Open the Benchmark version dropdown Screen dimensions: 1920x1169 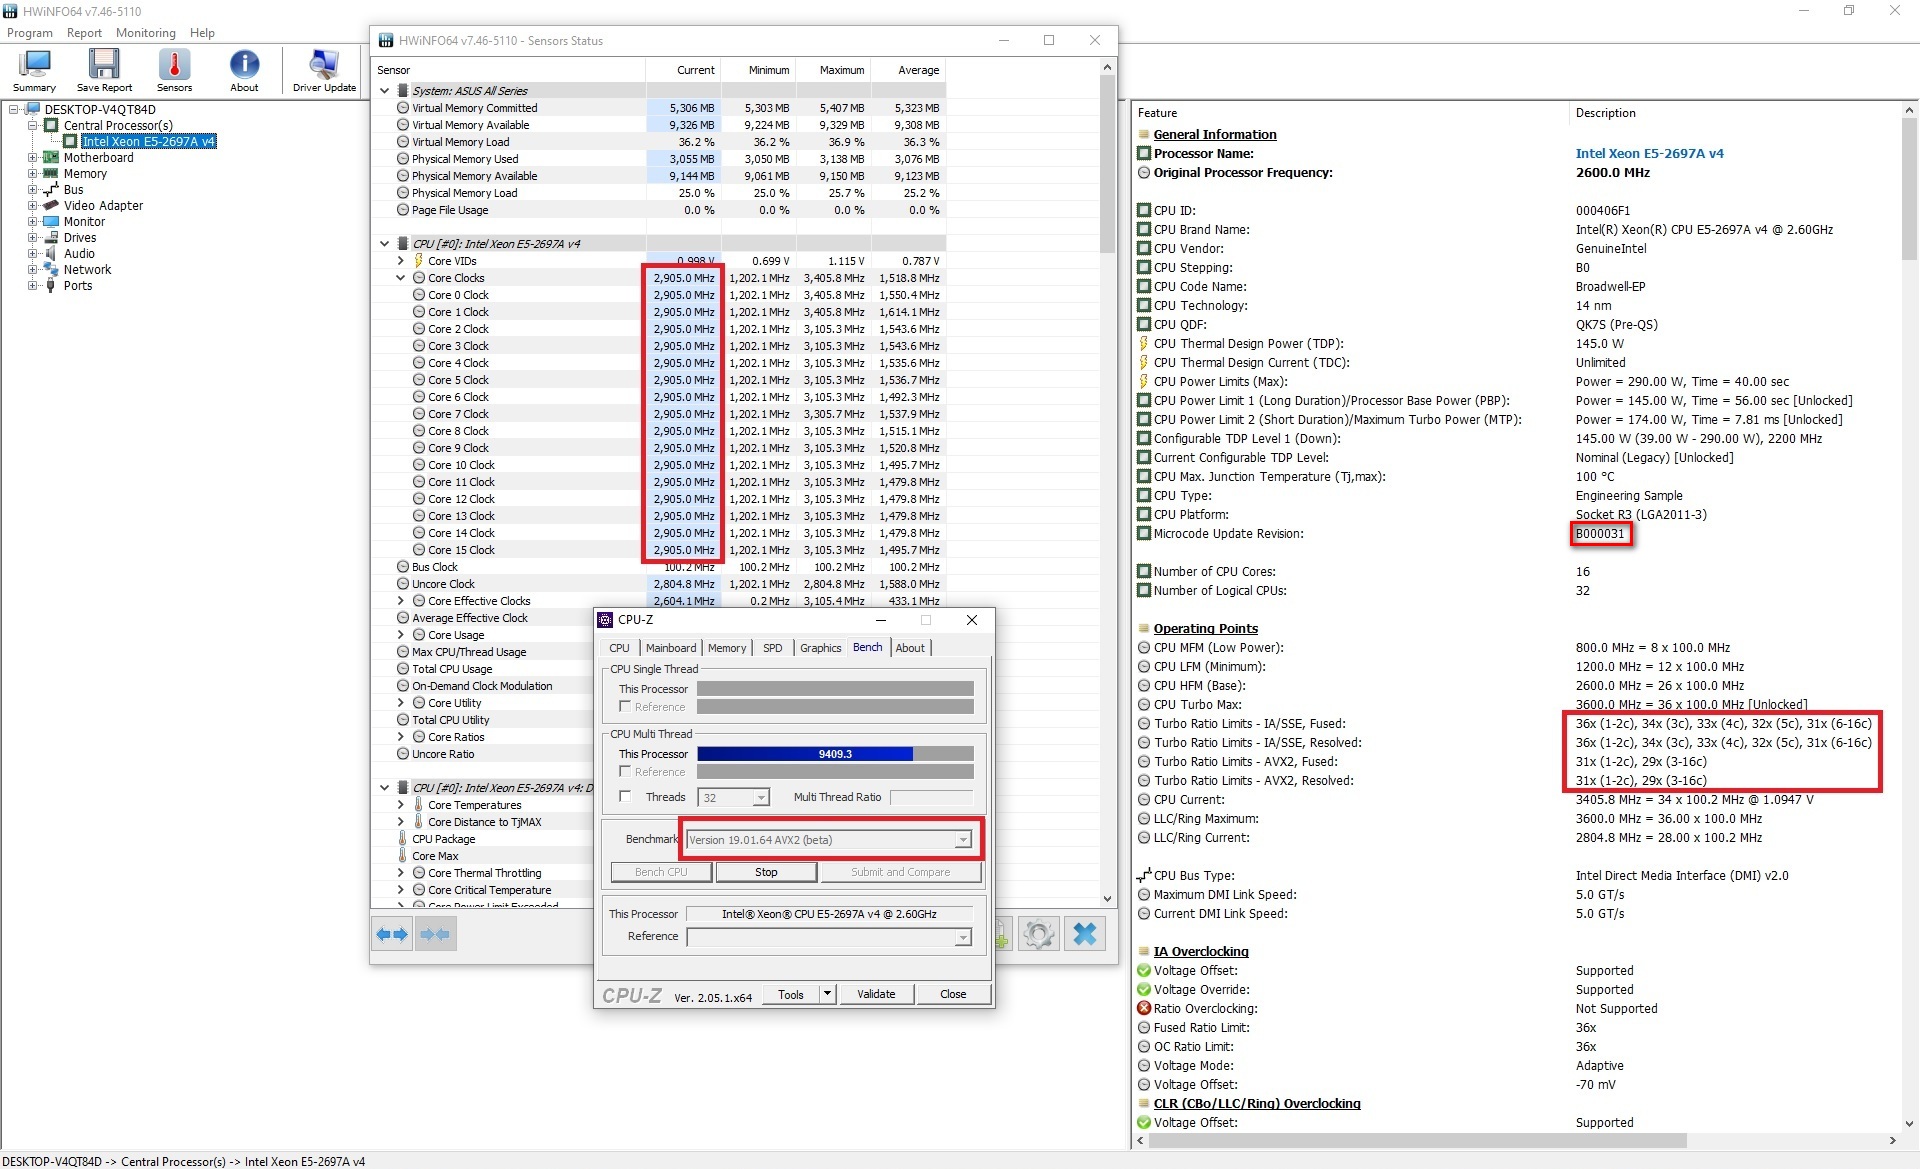point(962,840)
